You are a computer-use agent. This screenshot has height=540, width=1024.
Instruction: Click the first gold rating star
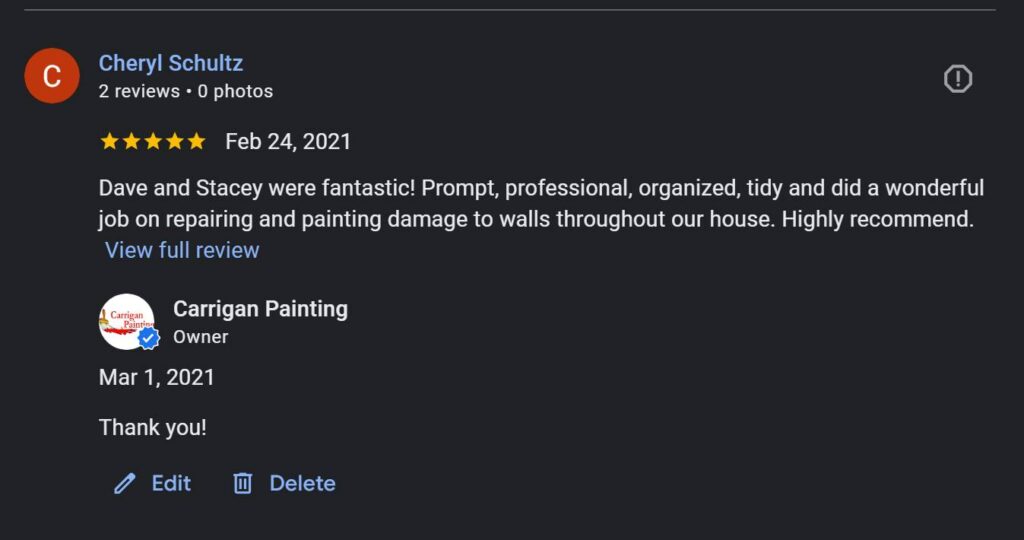pos(109,142)
